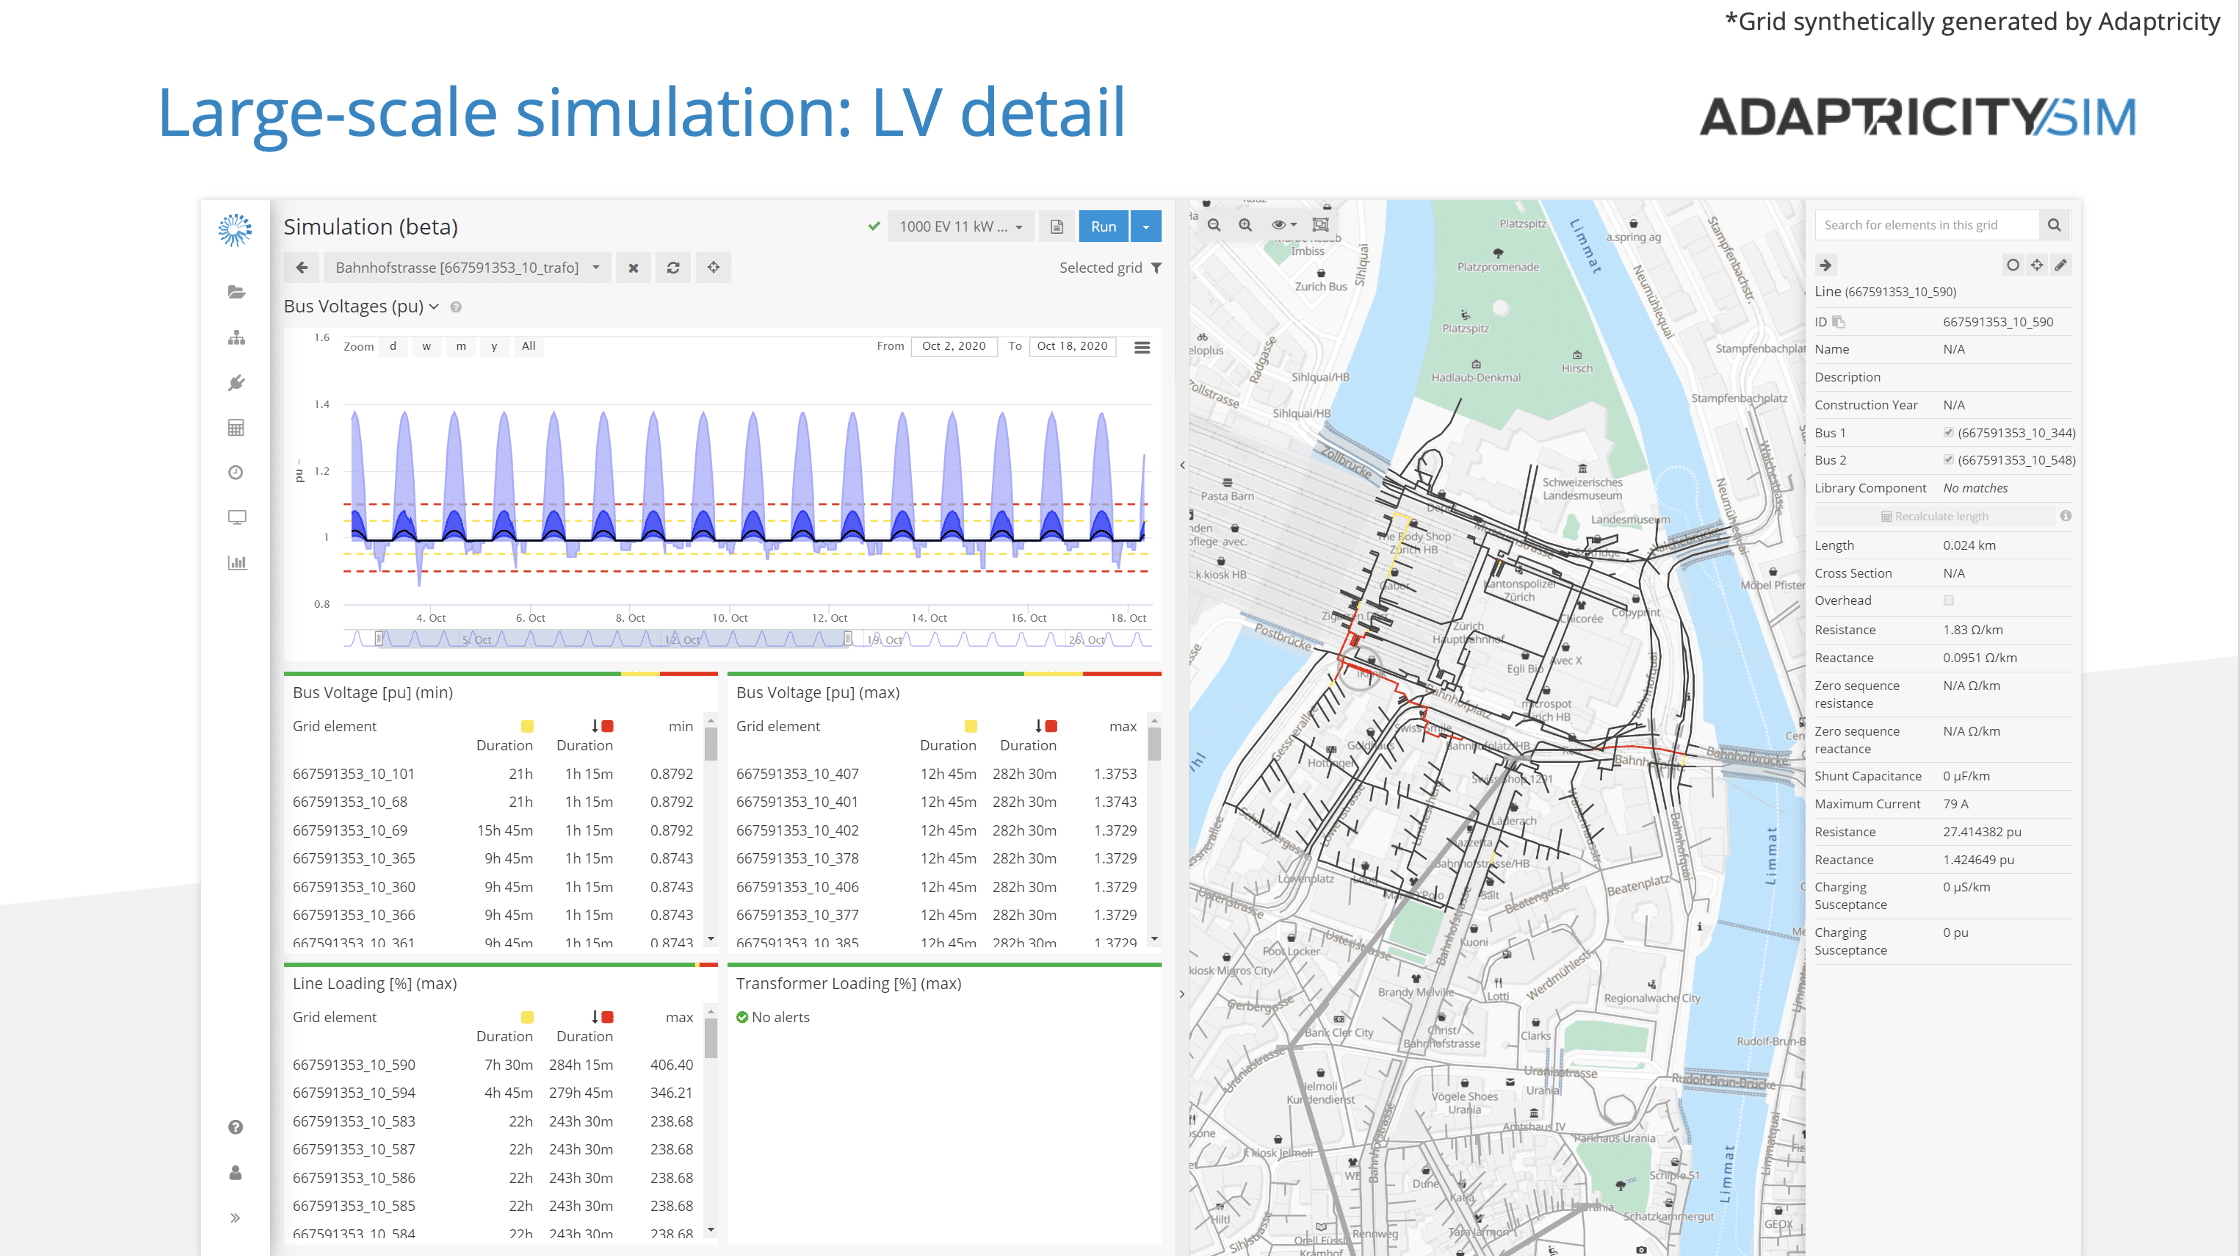Open bus 667591353_10_407 in Bus Voltage max table

(798, 774)
